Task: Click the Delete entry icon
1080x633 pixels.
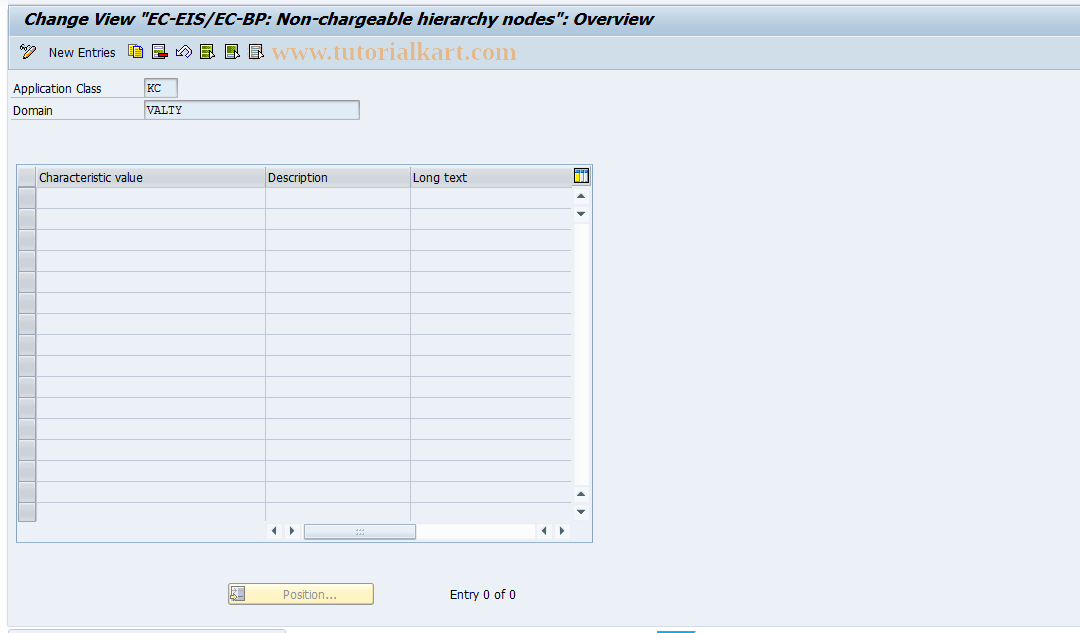Action: (159, 52)
